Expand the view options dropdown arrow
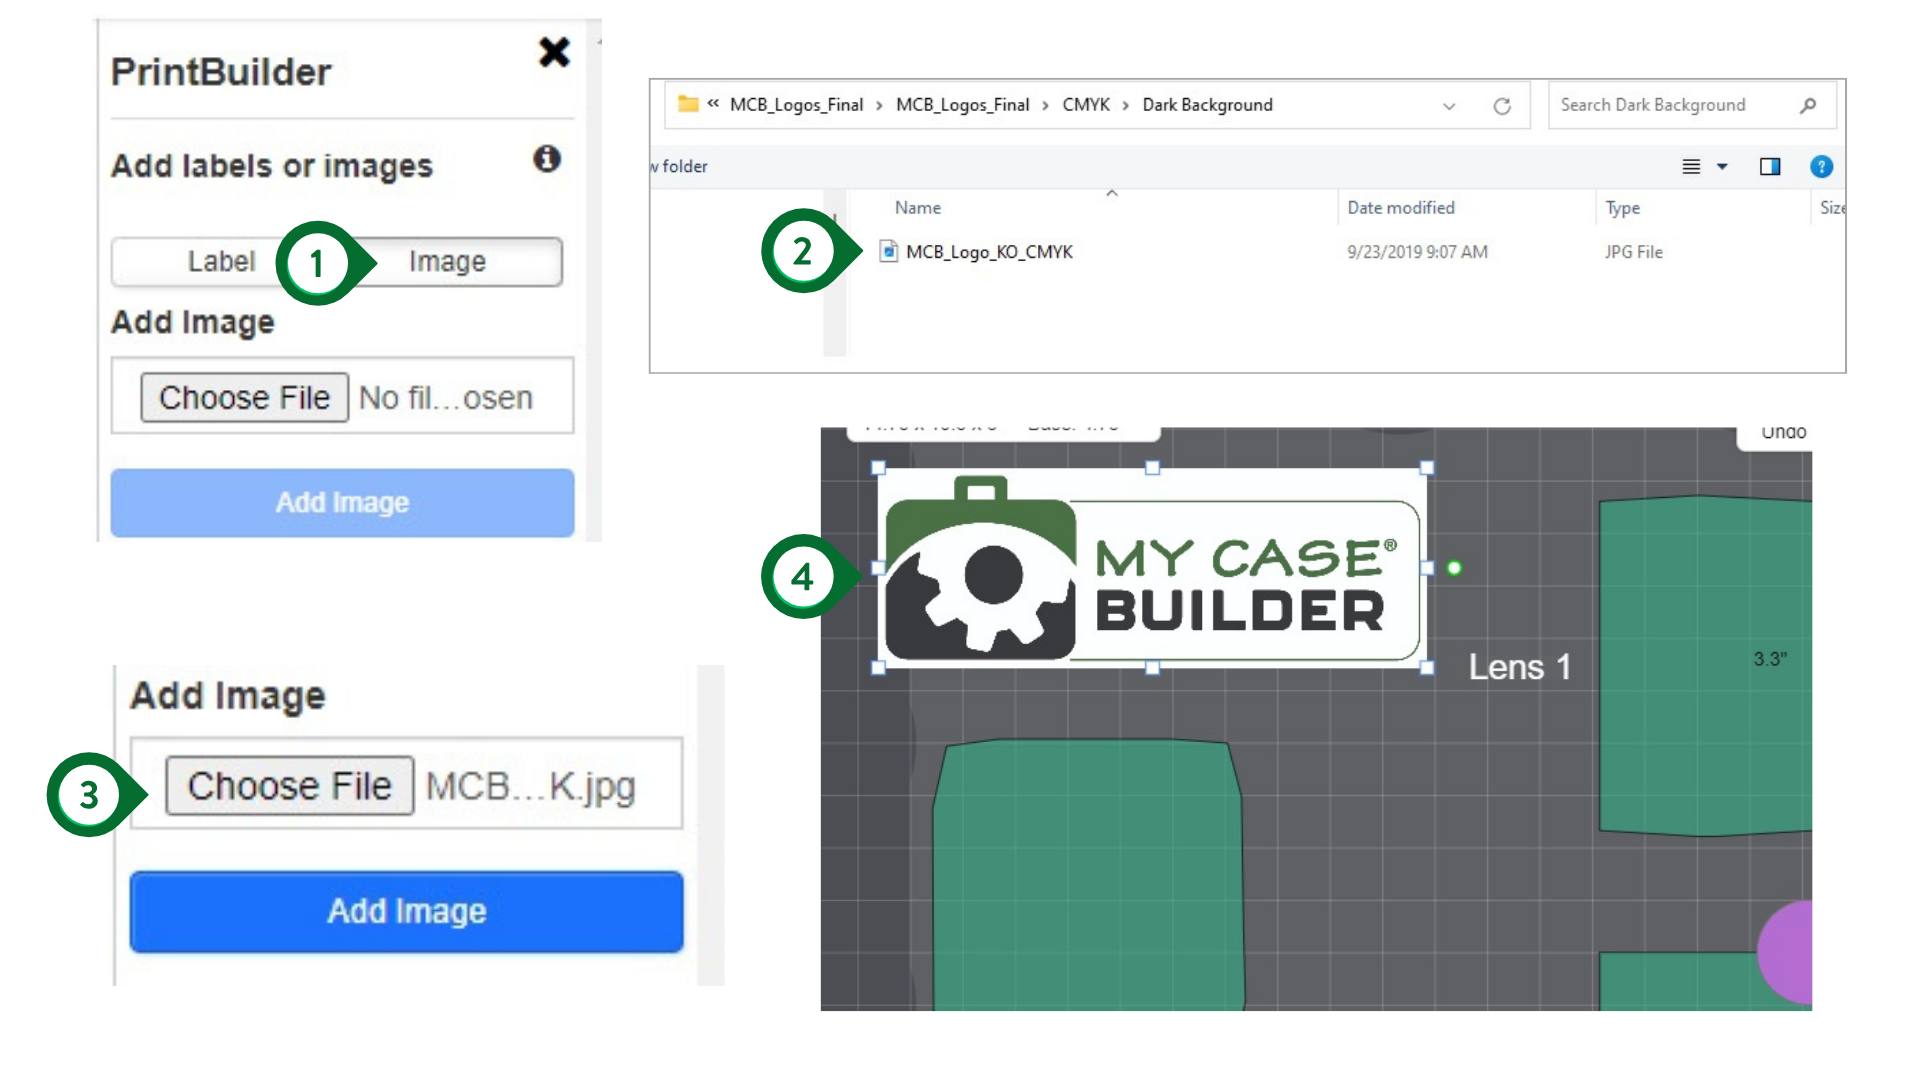 (x=1722, y=167)
